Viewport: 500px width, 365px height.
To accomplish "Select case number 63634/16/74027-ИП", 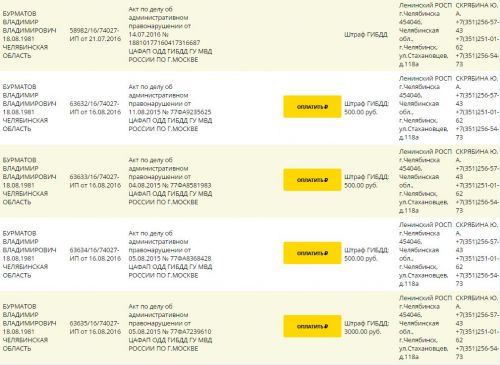I will (95, 254).
